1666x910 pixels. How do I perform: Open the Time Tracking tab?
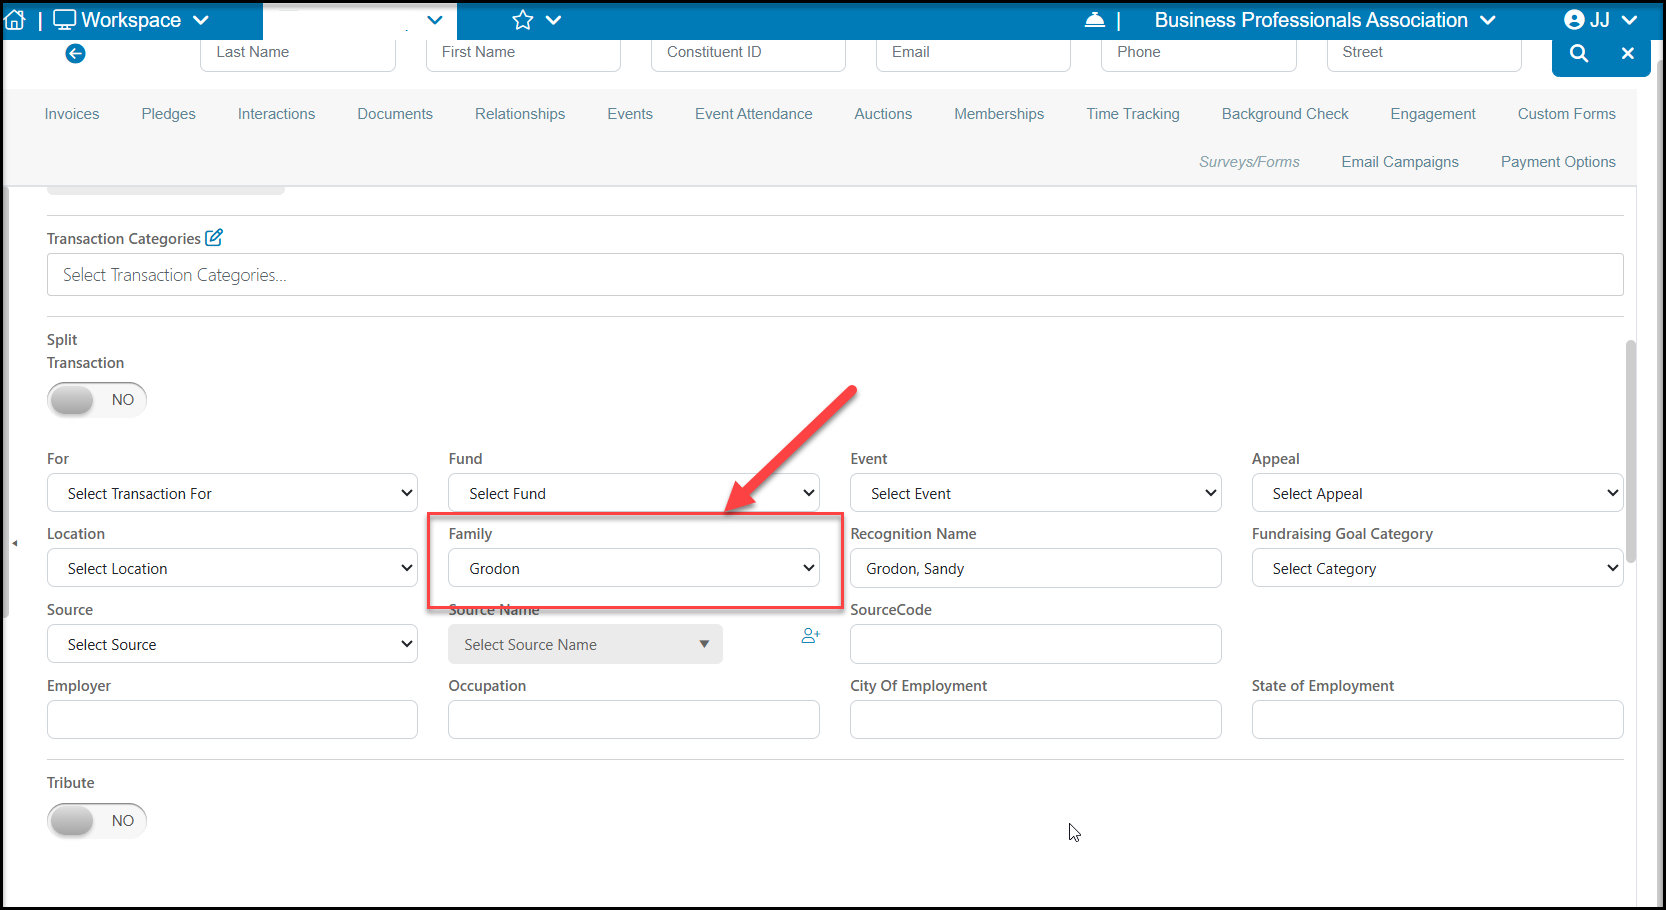point(1133,114)
